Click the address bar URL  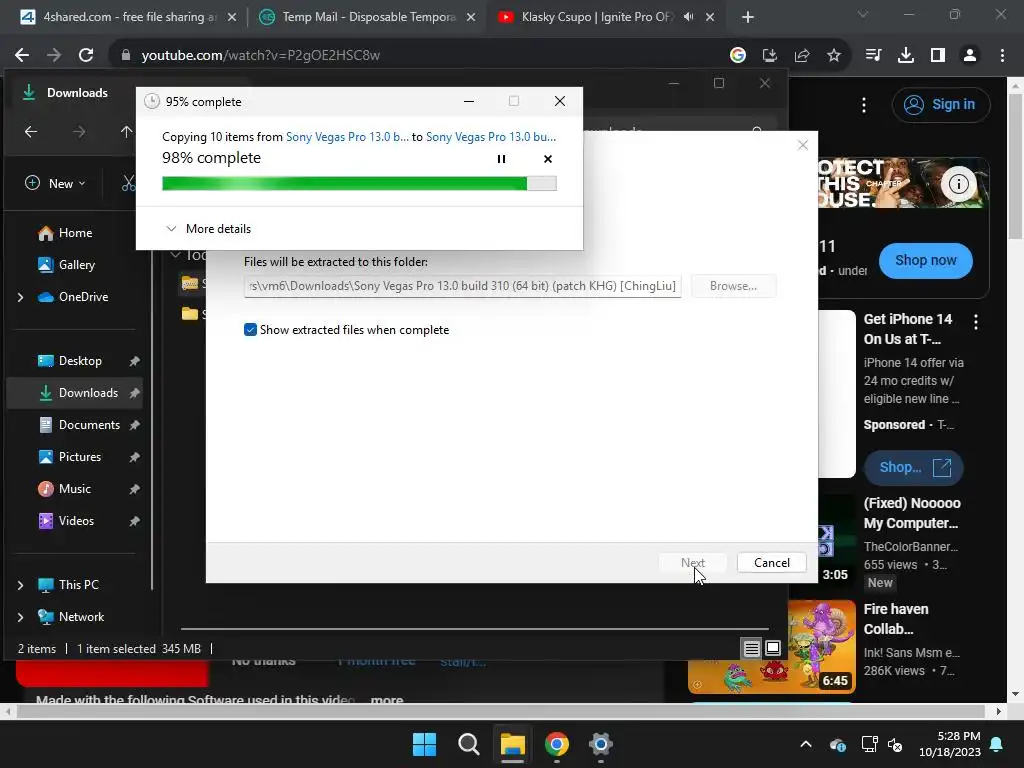coord(261,56)
